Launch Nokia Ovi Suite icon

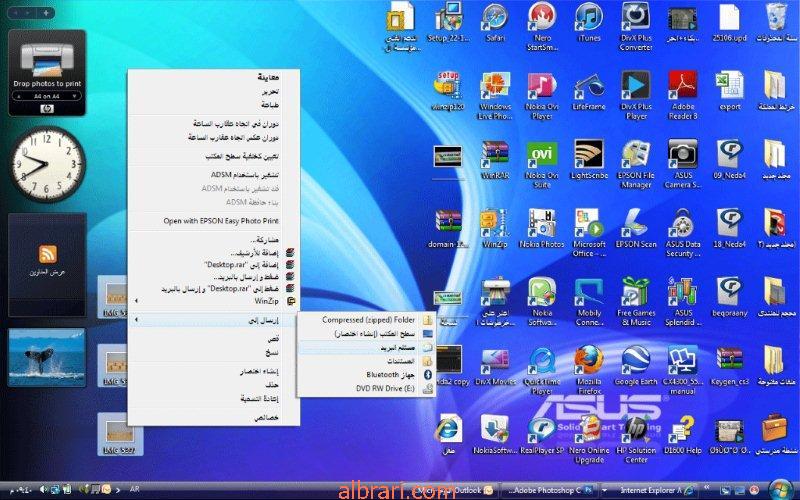[x=542, y=164]
